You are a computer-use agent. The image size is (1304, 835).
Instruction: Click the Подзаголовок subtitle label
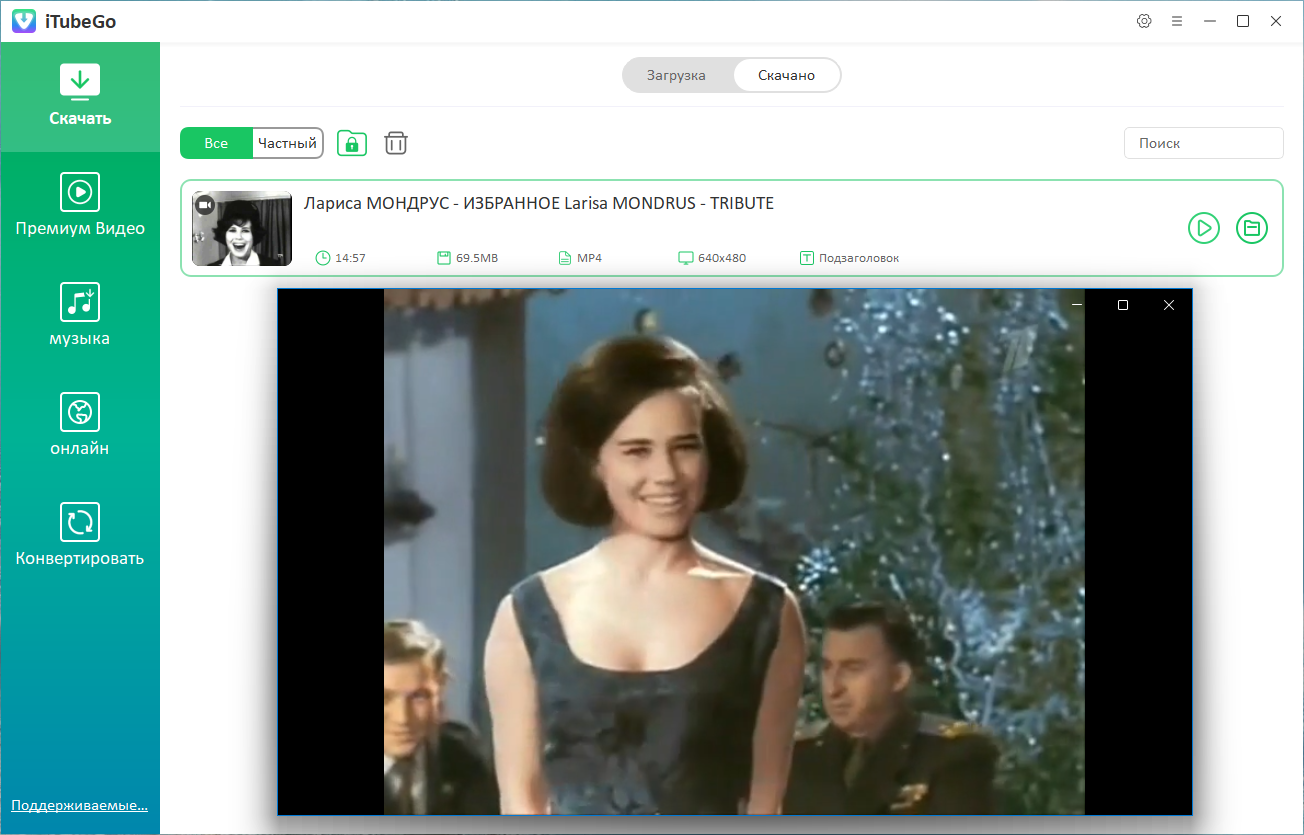[858, 258]
